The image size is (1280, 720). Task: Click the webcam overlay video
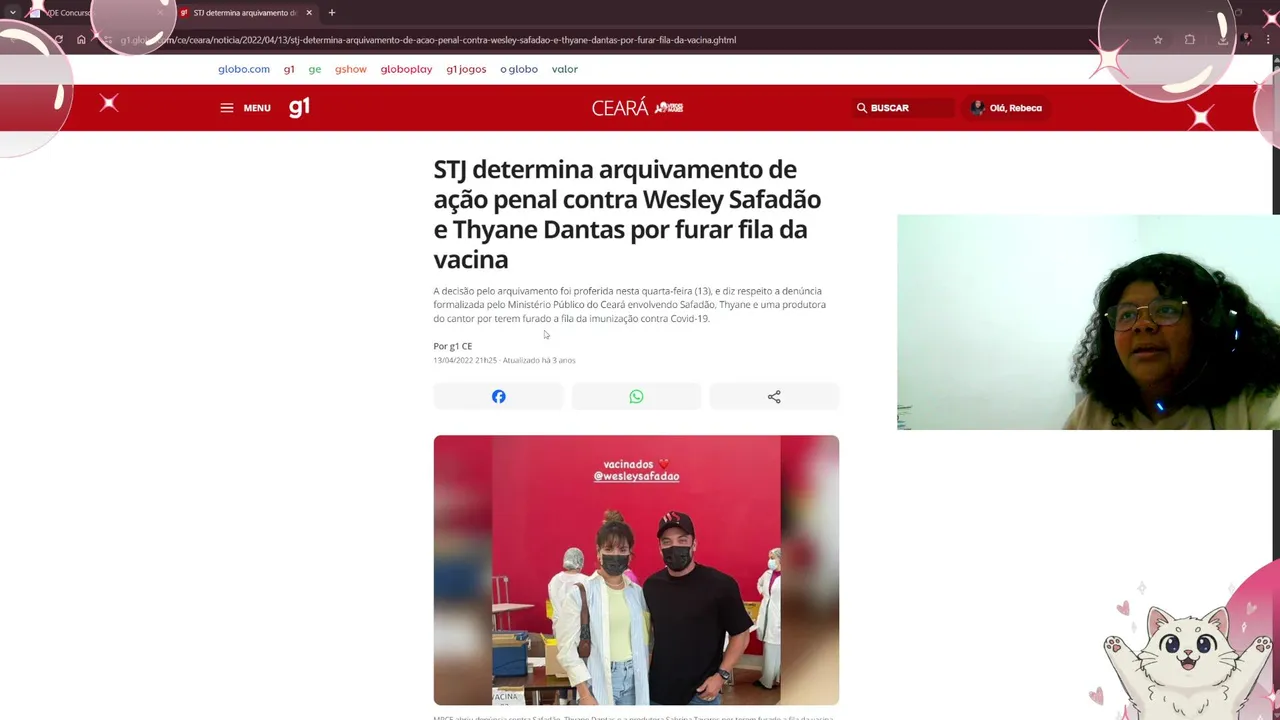click(1088, 322)
